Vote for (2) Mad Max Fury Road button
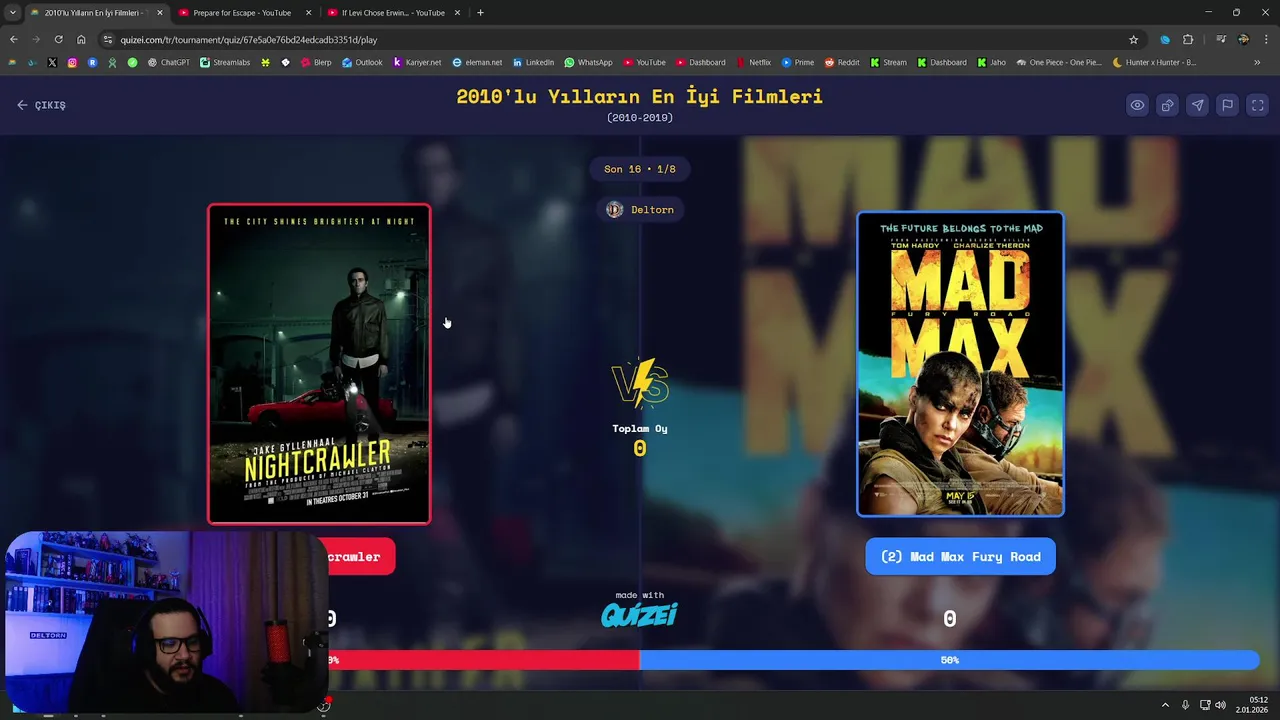The image size is (1280, 720). tap(960, 557)
